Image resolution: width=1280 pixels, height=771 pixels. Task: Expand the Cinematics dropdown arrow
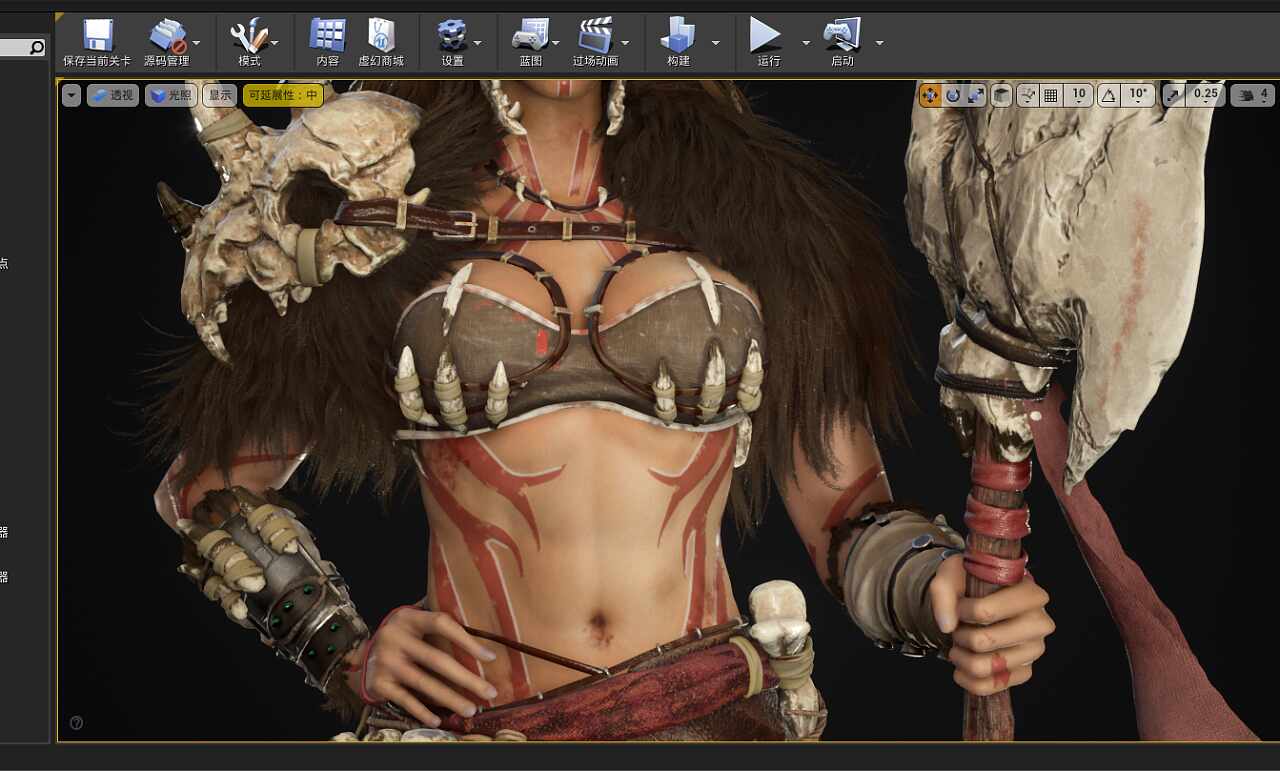625,43
